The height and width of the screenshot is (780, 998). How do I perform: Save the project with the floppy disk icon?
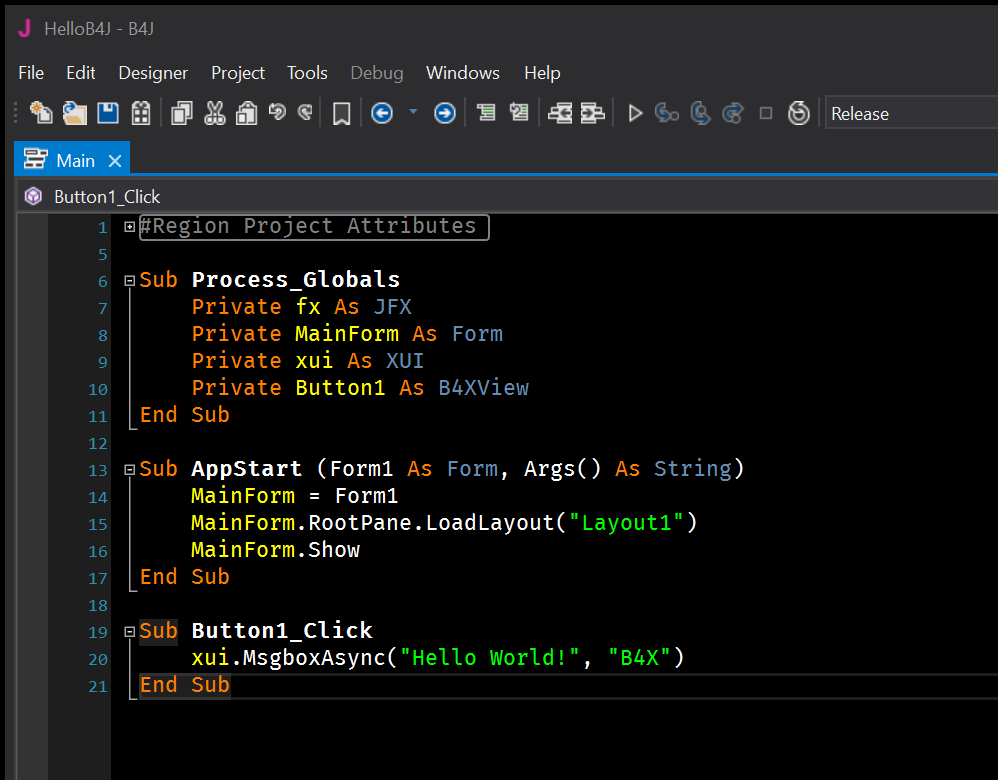[x=108, y=113]
